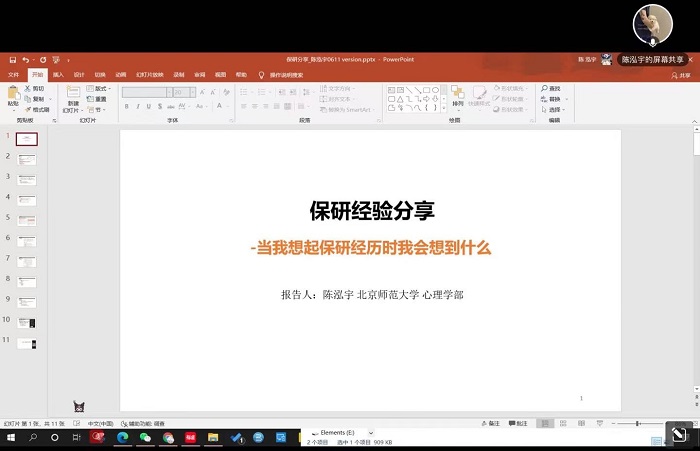
Task: Switch to the Design (设计) ribbon tab
Action: 79,74
